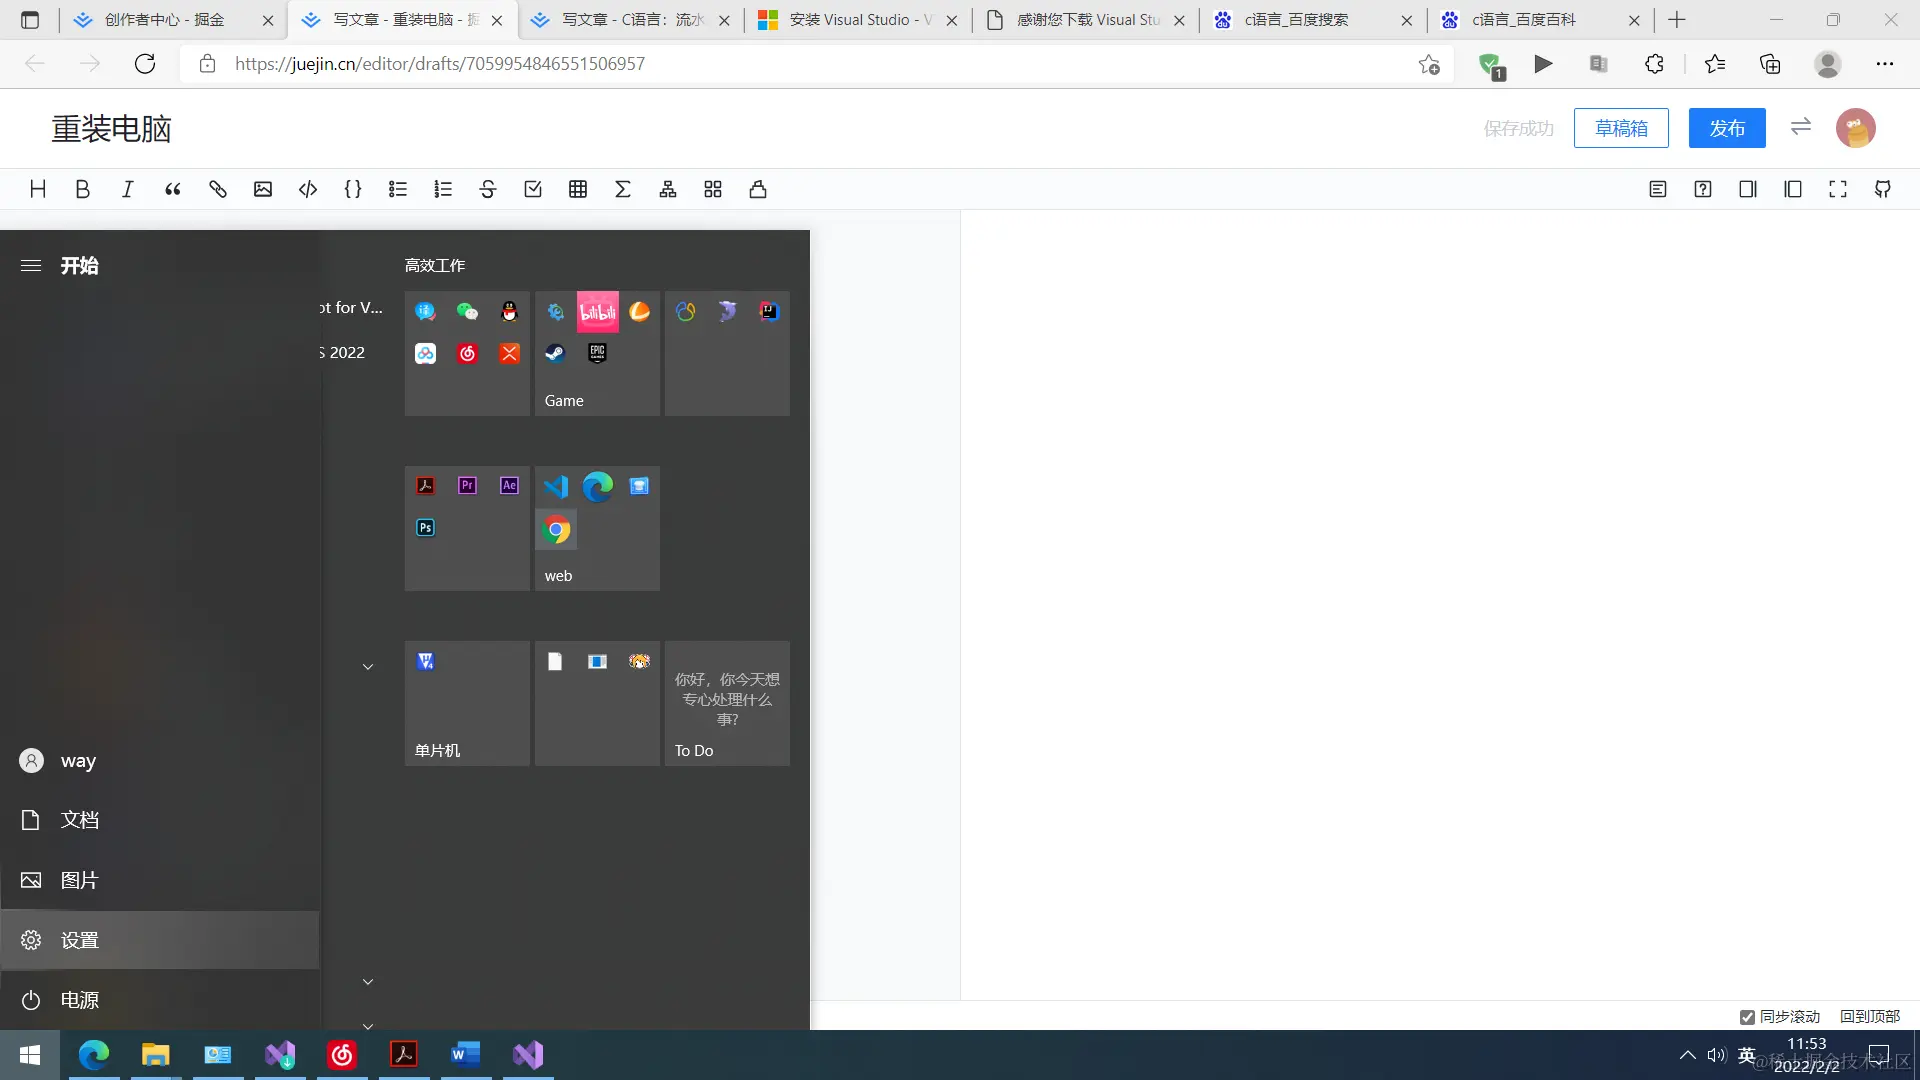Viewport: 1920px width, 1080px height.
Task: Open the 草稿箱 drafts button
Action: (x=1620, y=128)
